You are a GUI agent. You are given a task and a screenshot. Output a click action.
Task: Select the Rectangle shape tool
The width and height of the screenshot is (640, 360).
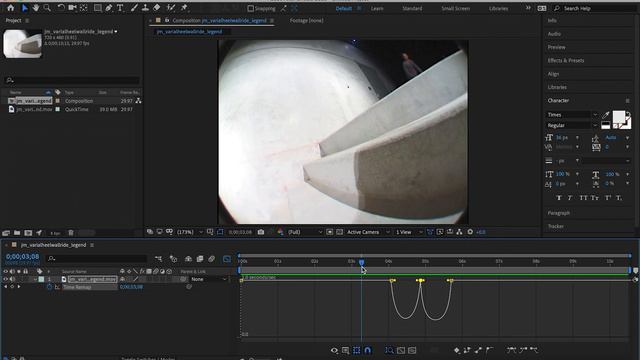[98, 8]
